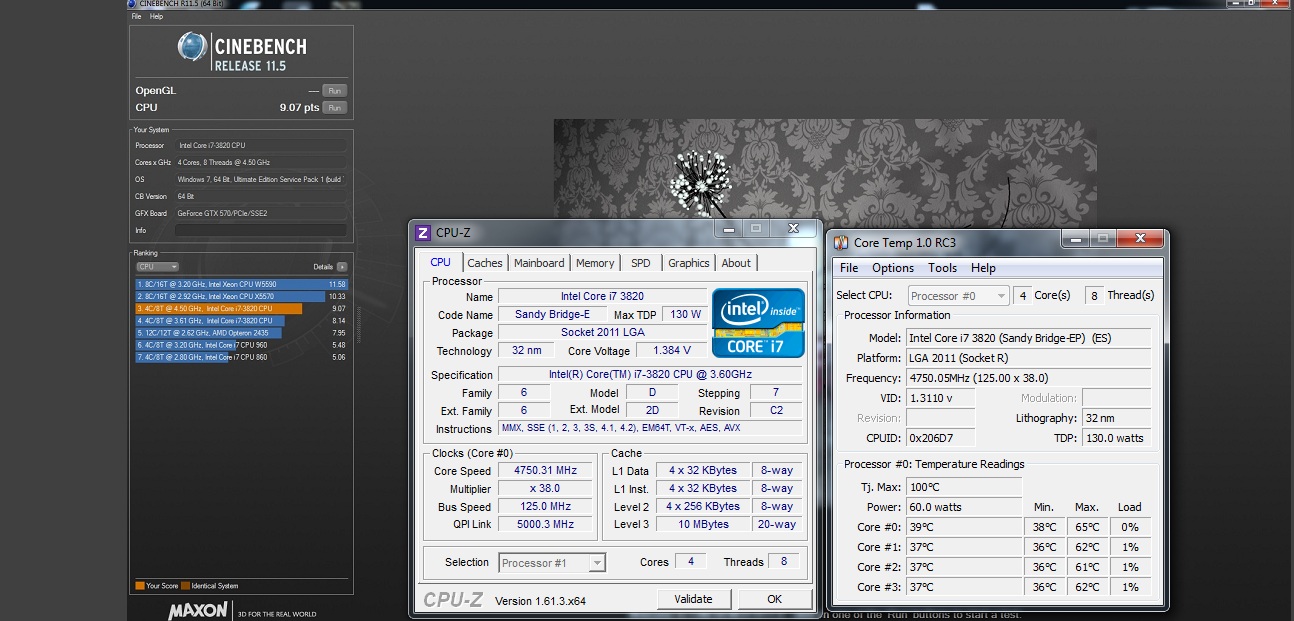Click the Core #0 temperature 39°C
Screen dimensions: 1294x621
(964, 527)
